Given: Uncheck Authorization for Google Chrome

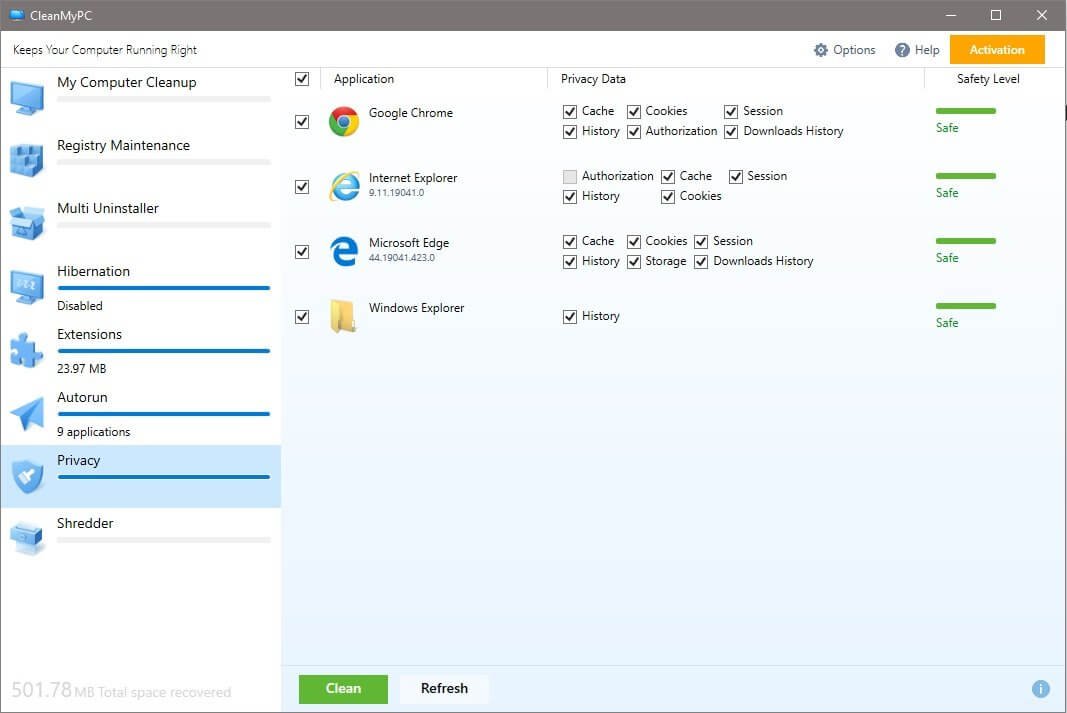Looking at the screenshot, I should [x=634, y=131].
